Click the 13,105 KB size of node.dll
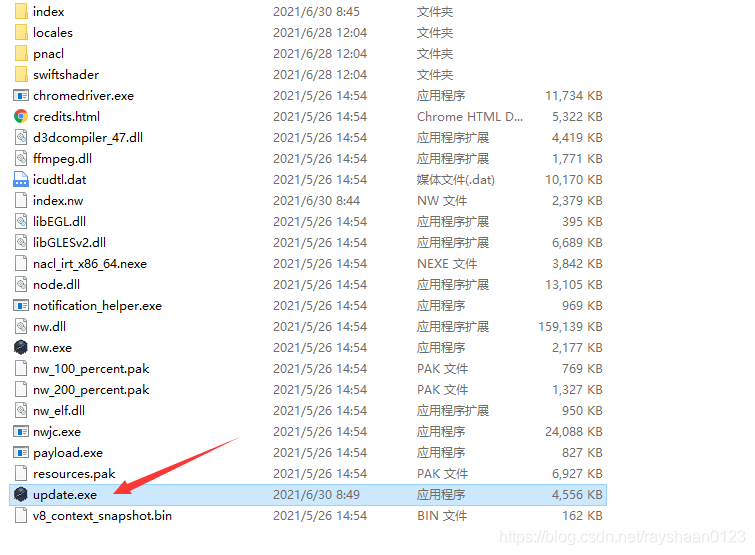 click(x=573, y=285)
